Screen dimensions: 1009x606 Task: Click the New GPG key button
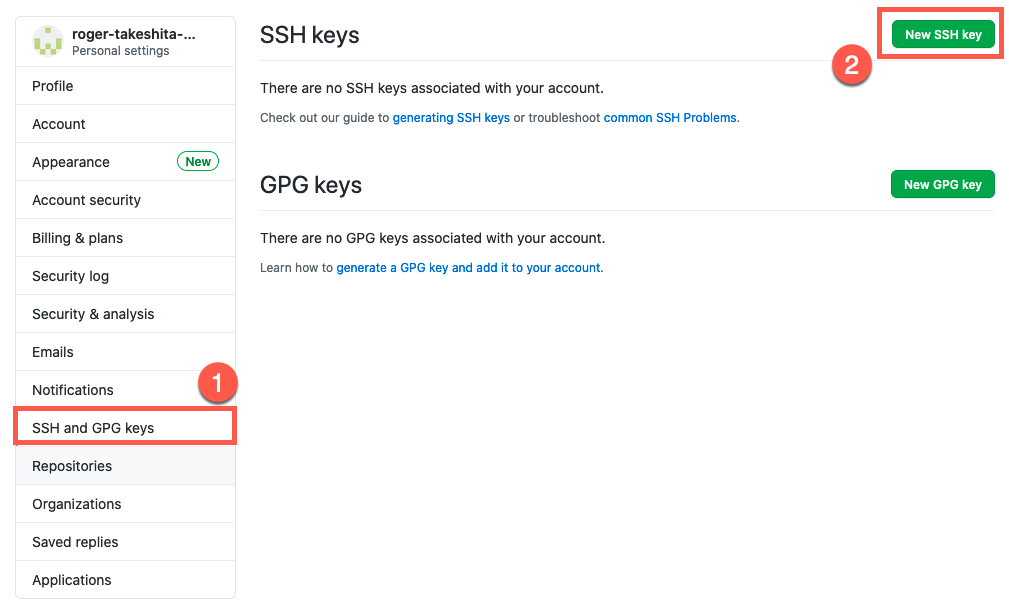coord(942,184)
